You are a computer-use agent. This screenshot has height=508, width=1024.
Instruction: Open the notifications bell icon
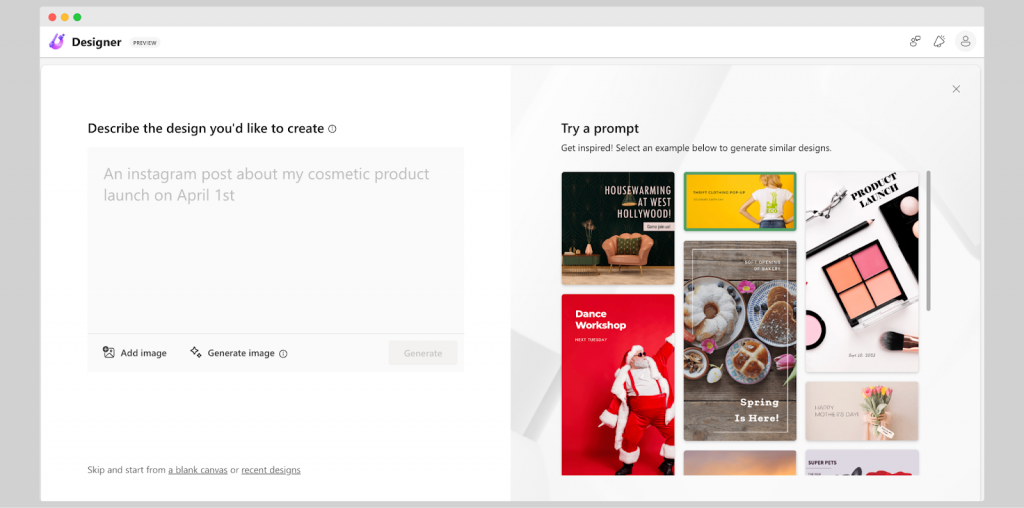pos(939,41)
